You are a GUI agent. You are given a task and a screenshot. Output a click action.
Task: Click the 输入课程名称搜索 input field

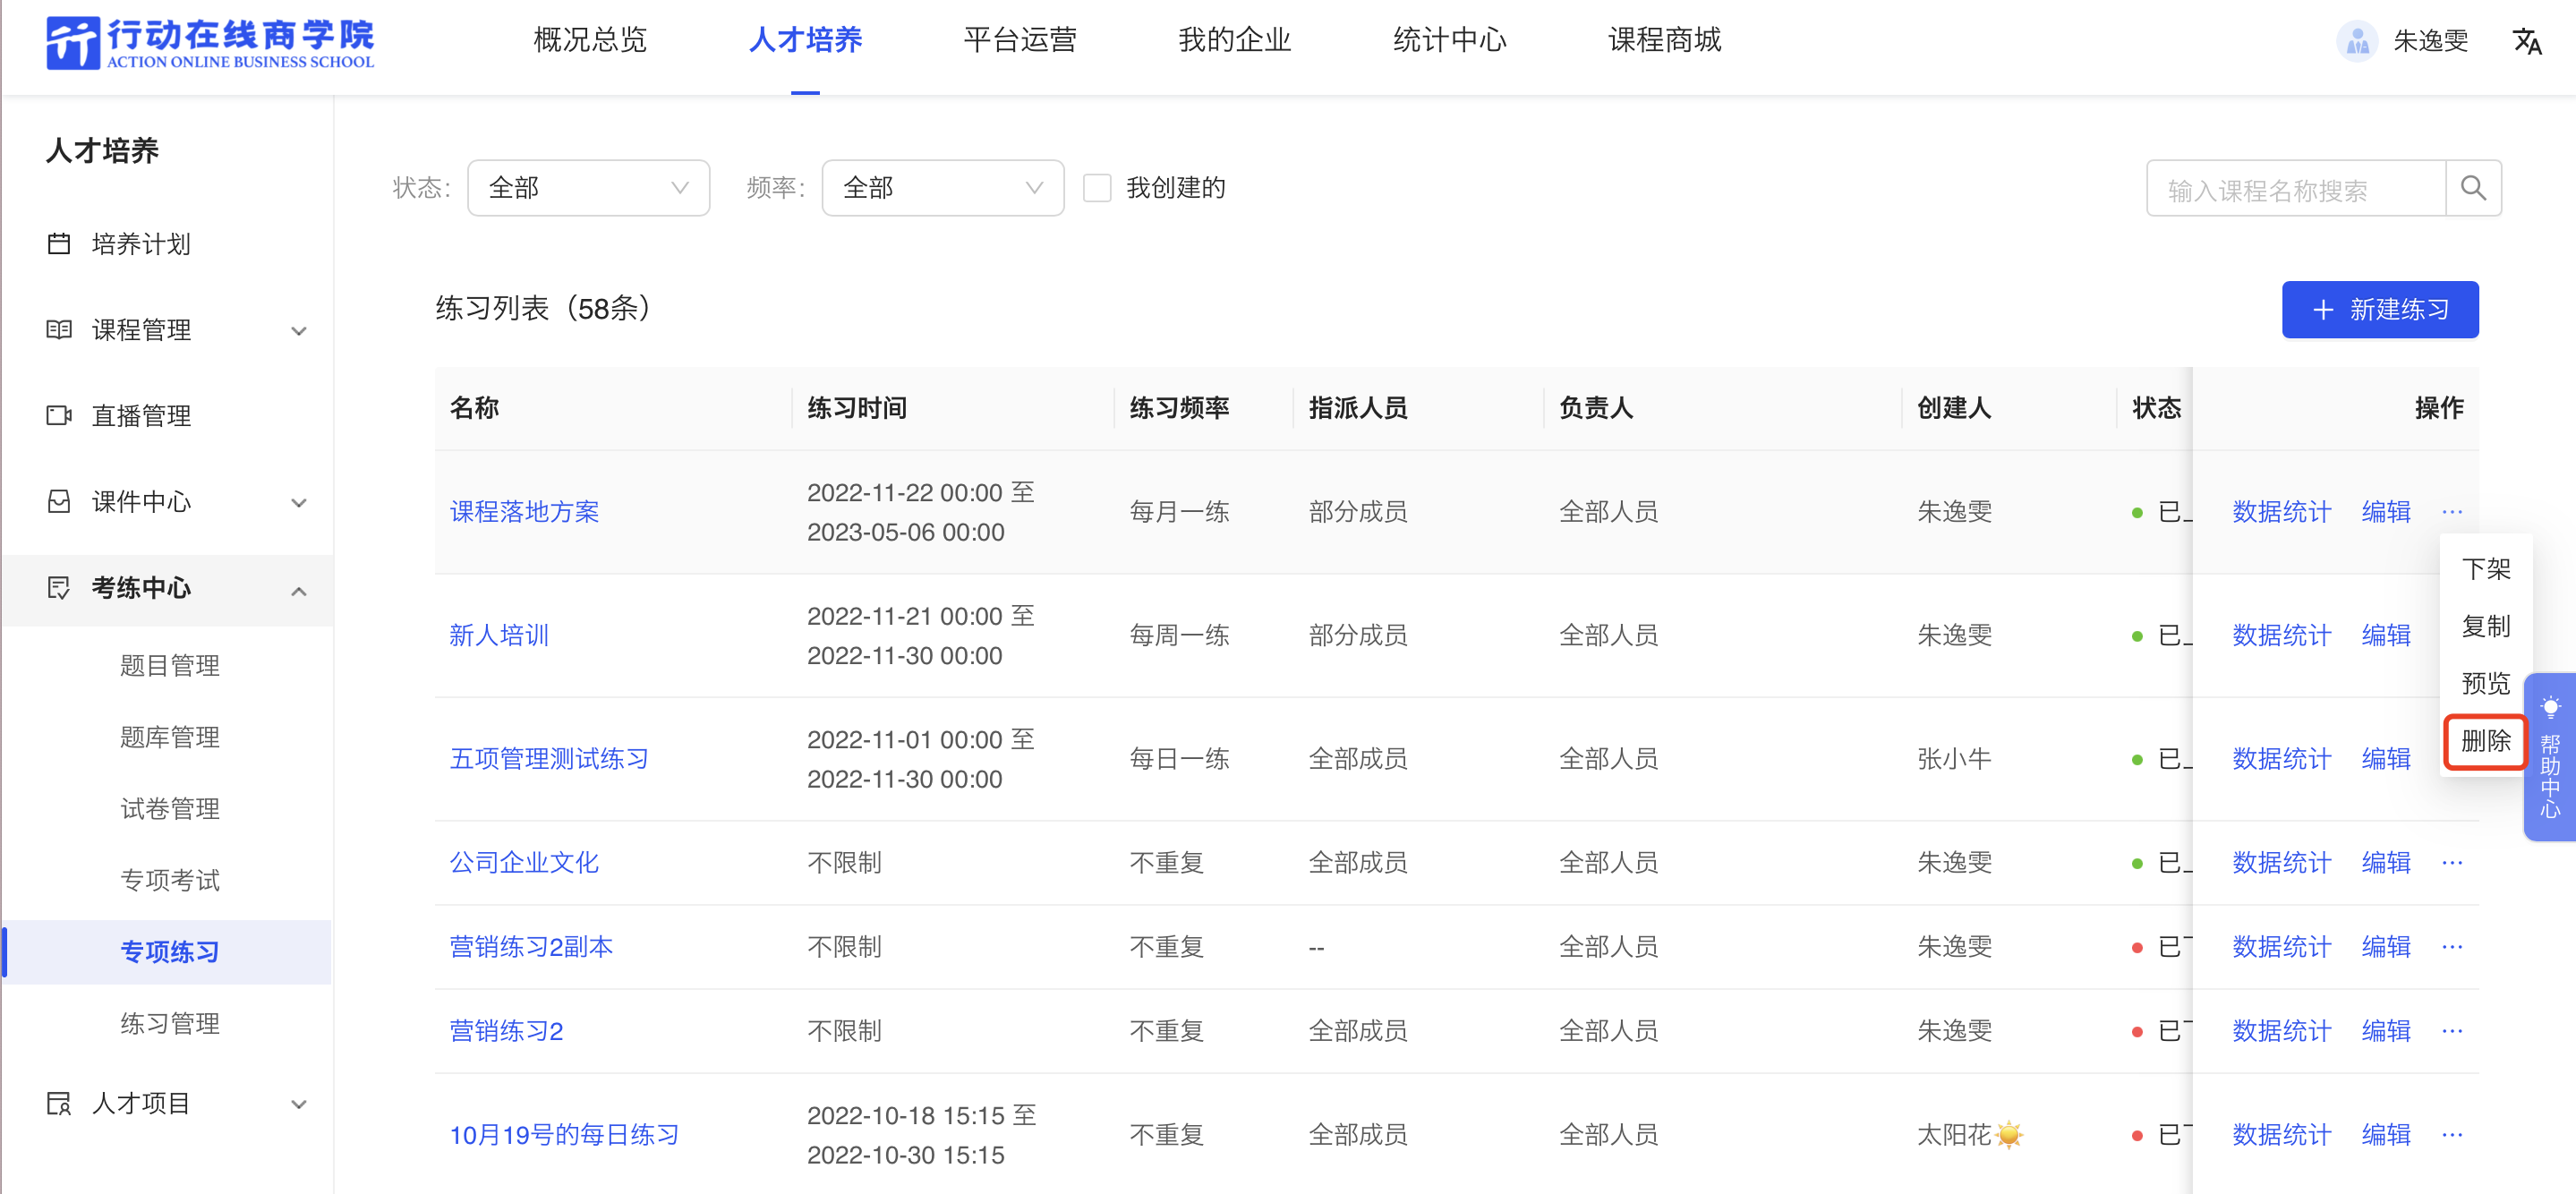(2296, 188)
